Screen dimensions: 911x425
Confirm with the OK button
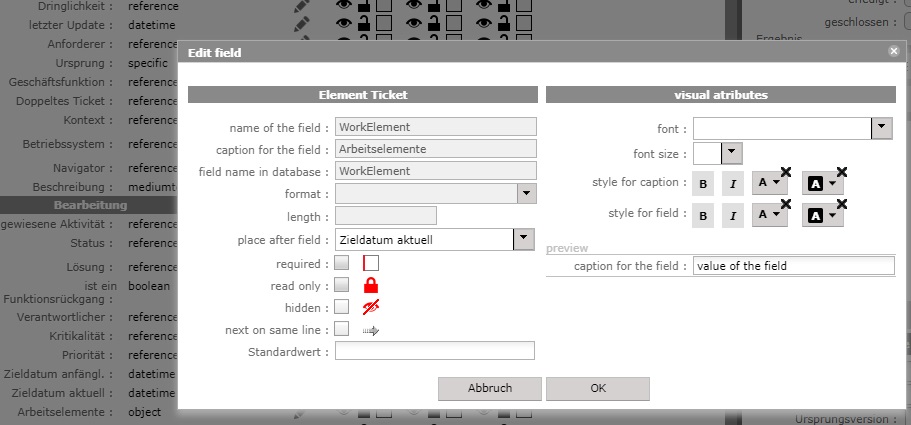click(x=598, y=388)
